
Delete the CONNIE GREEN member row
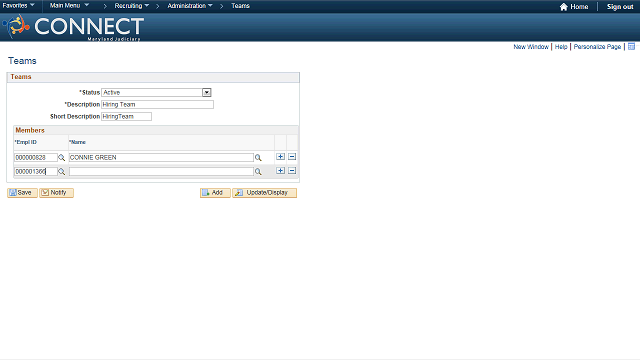tap(292, 157)
